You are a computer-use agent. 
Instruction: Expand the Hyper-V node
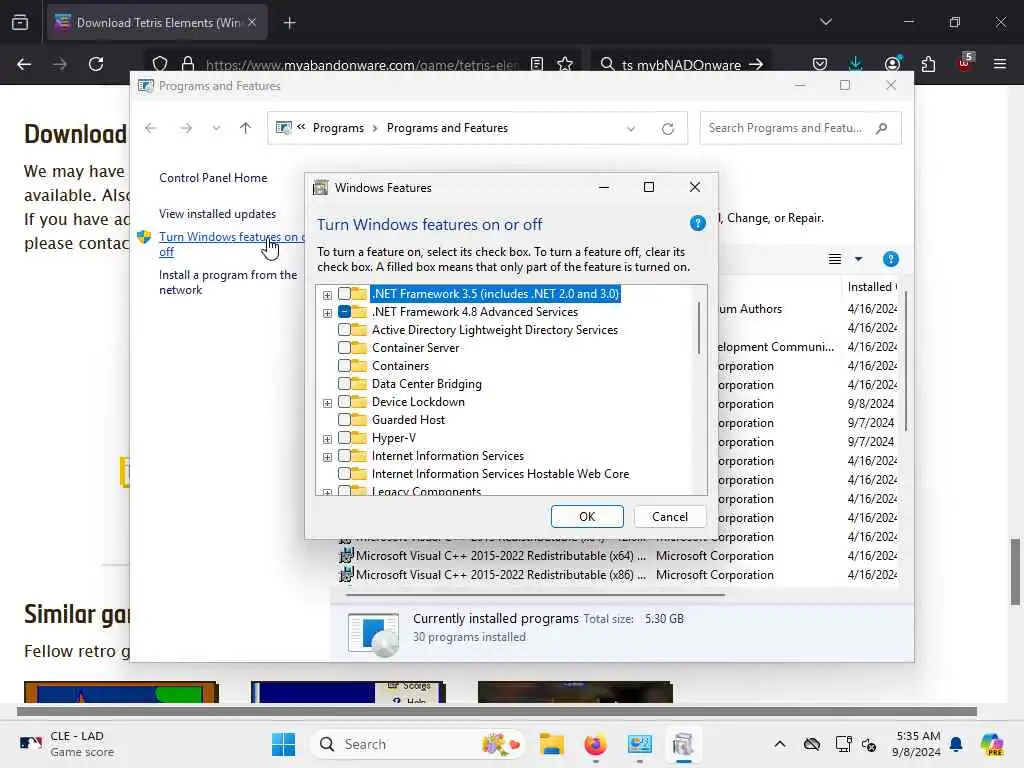pyautogui.click(x=327, y=439)
